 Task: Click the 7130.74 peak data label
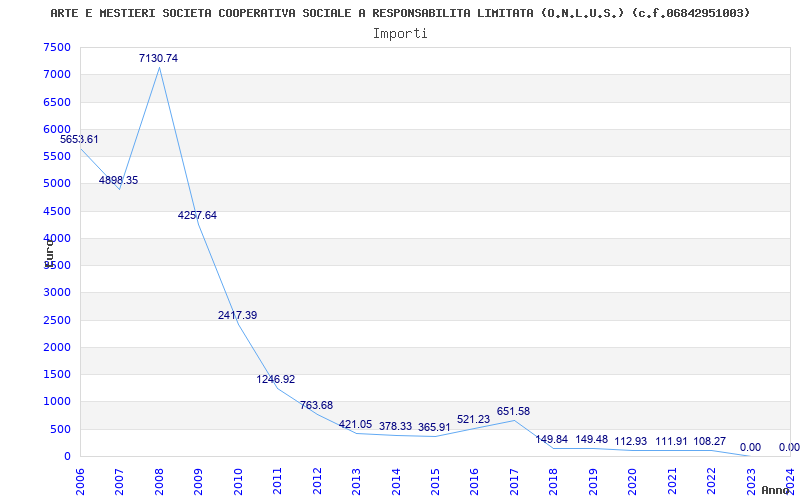[x=158, y=58]
